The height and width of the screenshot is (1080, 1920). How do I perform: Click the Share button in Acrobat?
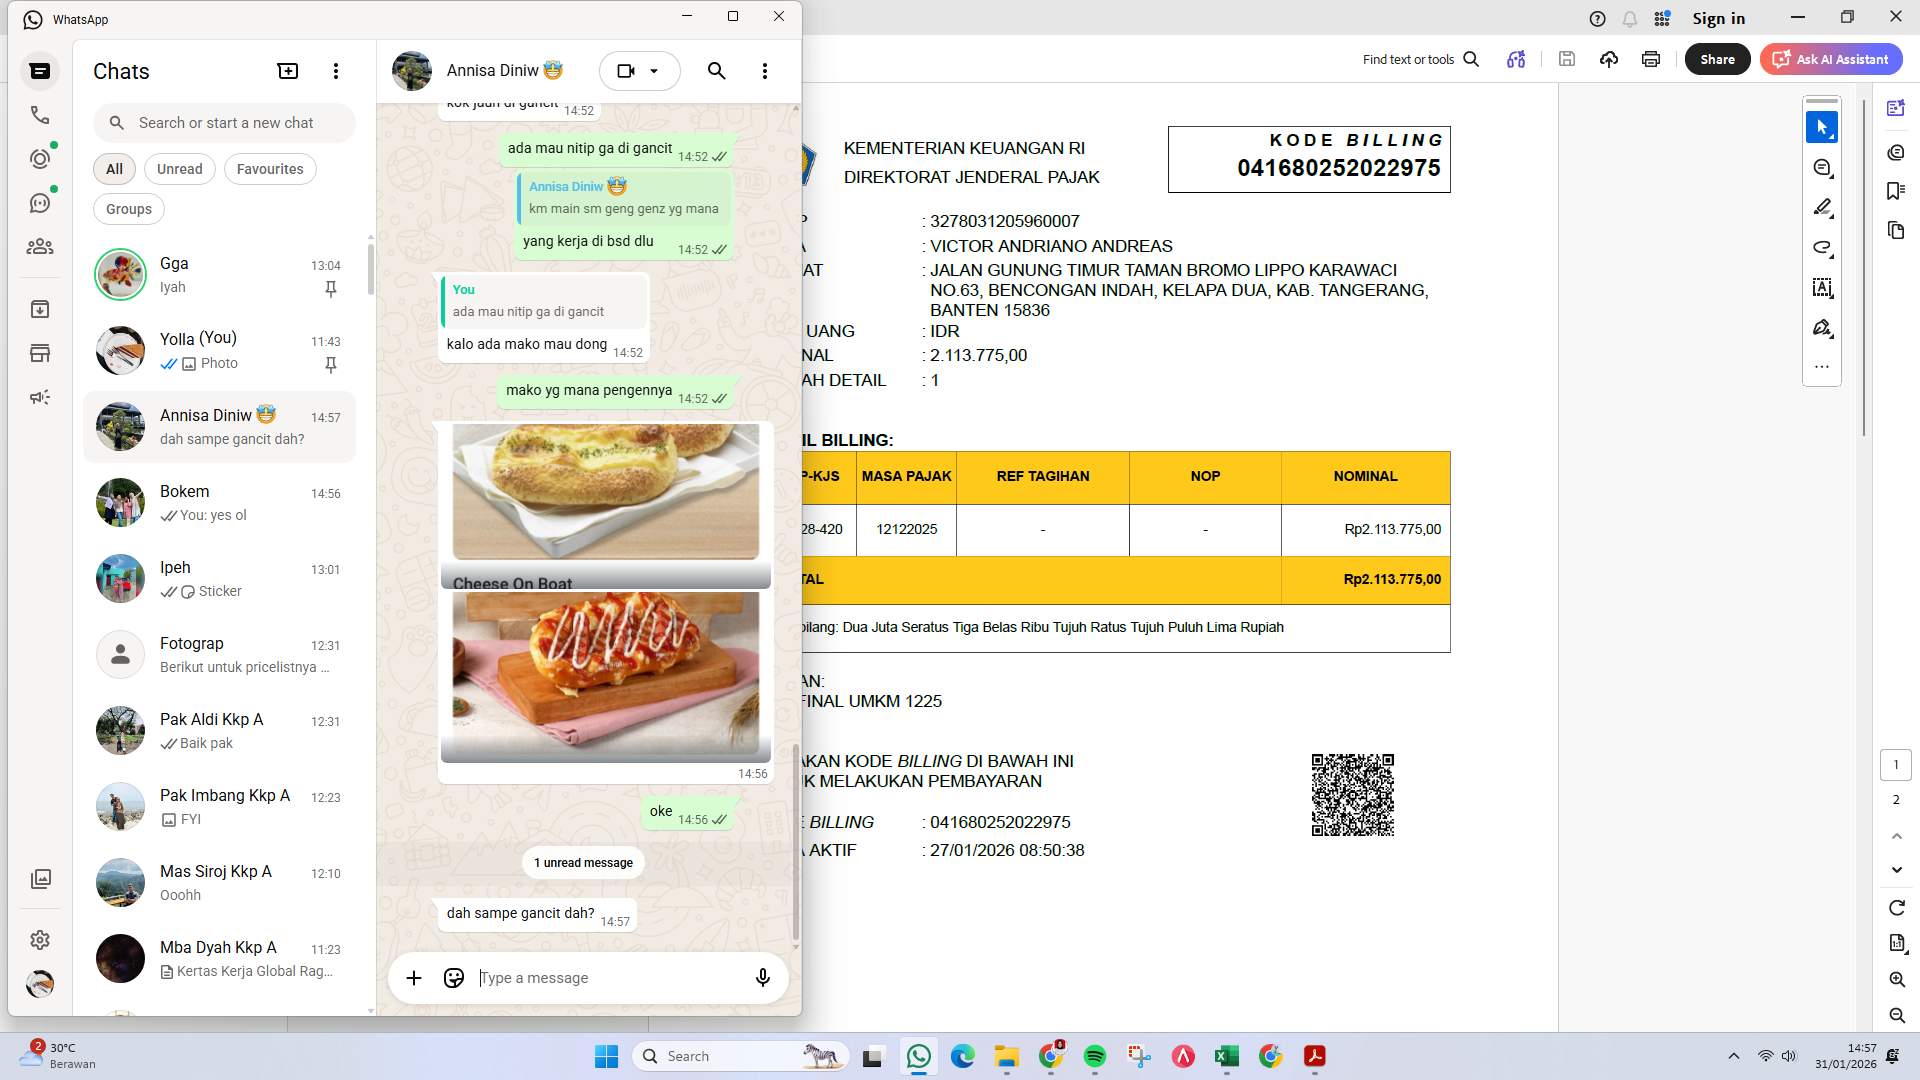[x=1717, y=59]
